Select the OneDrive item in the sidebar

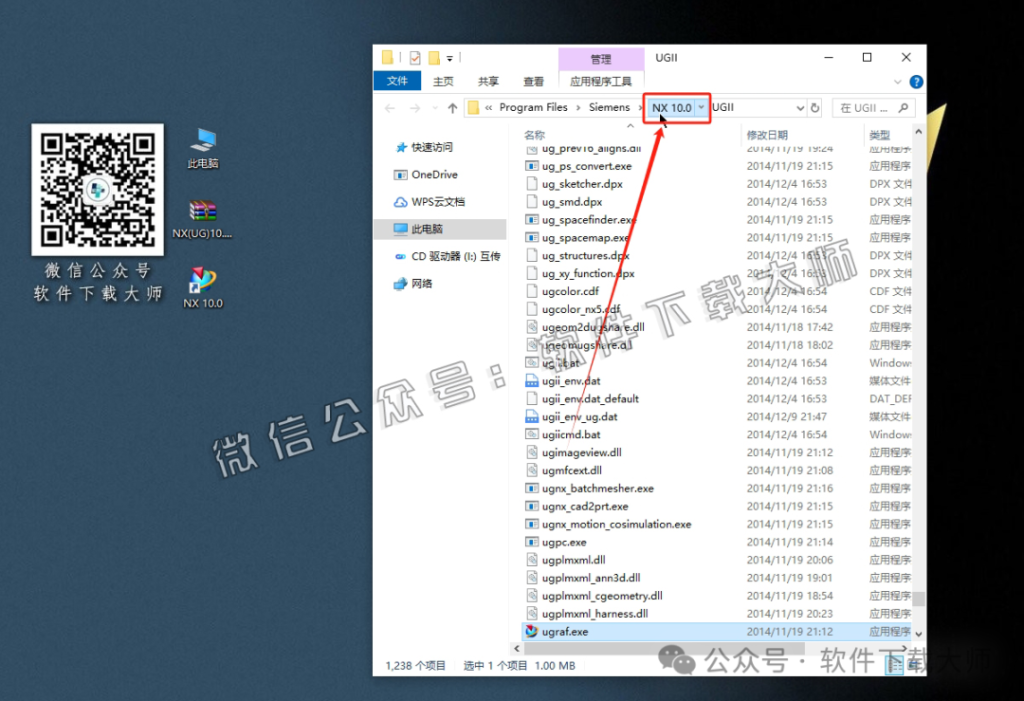coord(425,174)
